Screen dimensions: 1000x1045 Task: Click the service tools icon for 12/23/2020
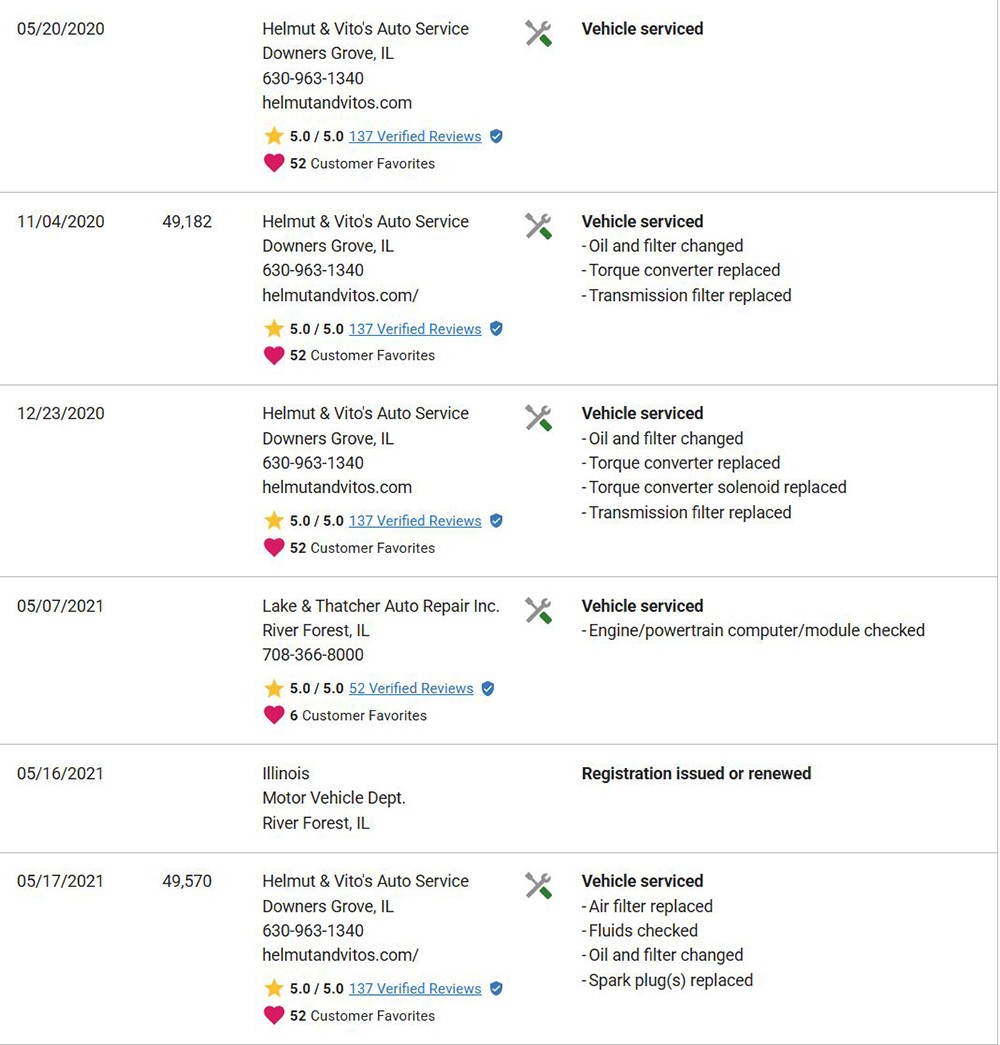click(x=538, y=418)
